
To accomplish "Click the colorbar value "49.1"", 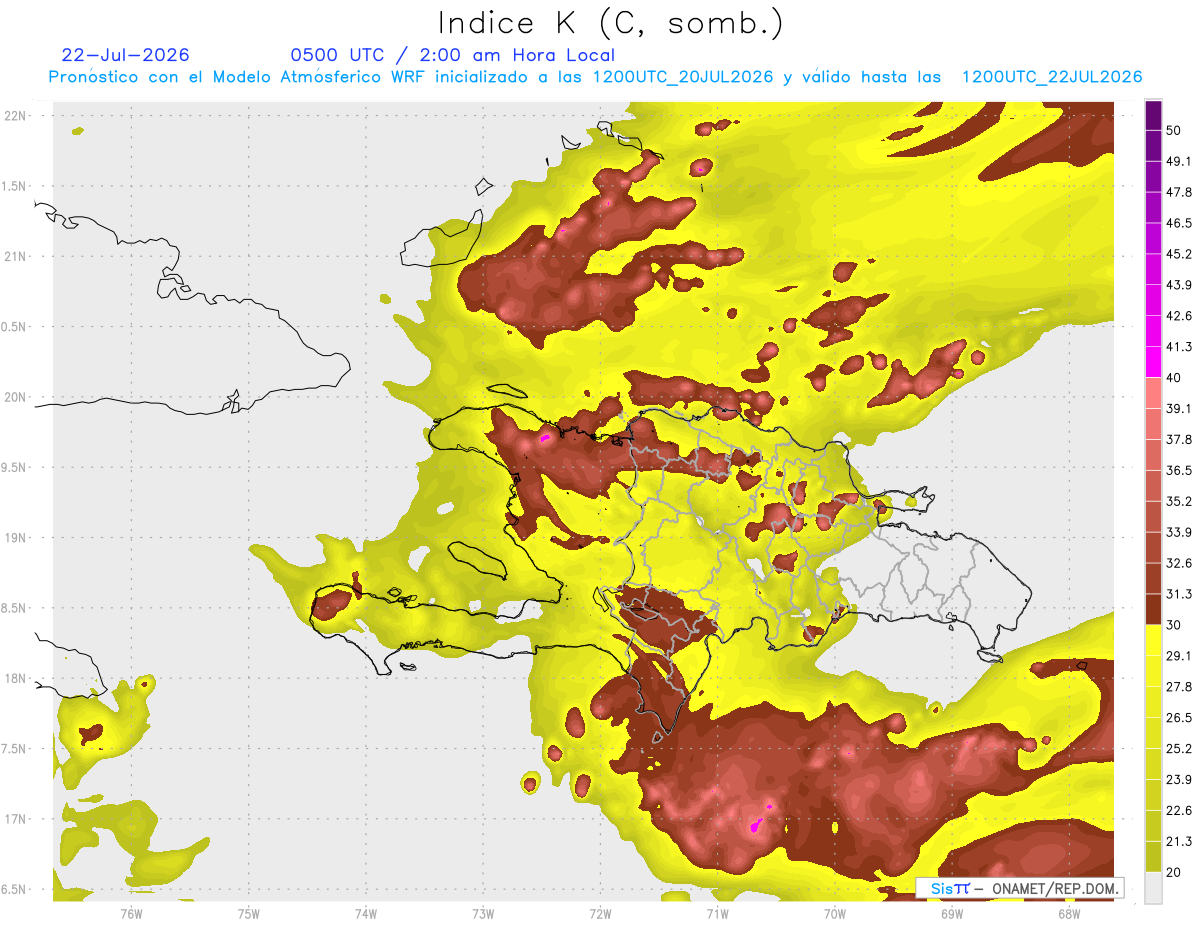I will click(x=1178, y=161).
